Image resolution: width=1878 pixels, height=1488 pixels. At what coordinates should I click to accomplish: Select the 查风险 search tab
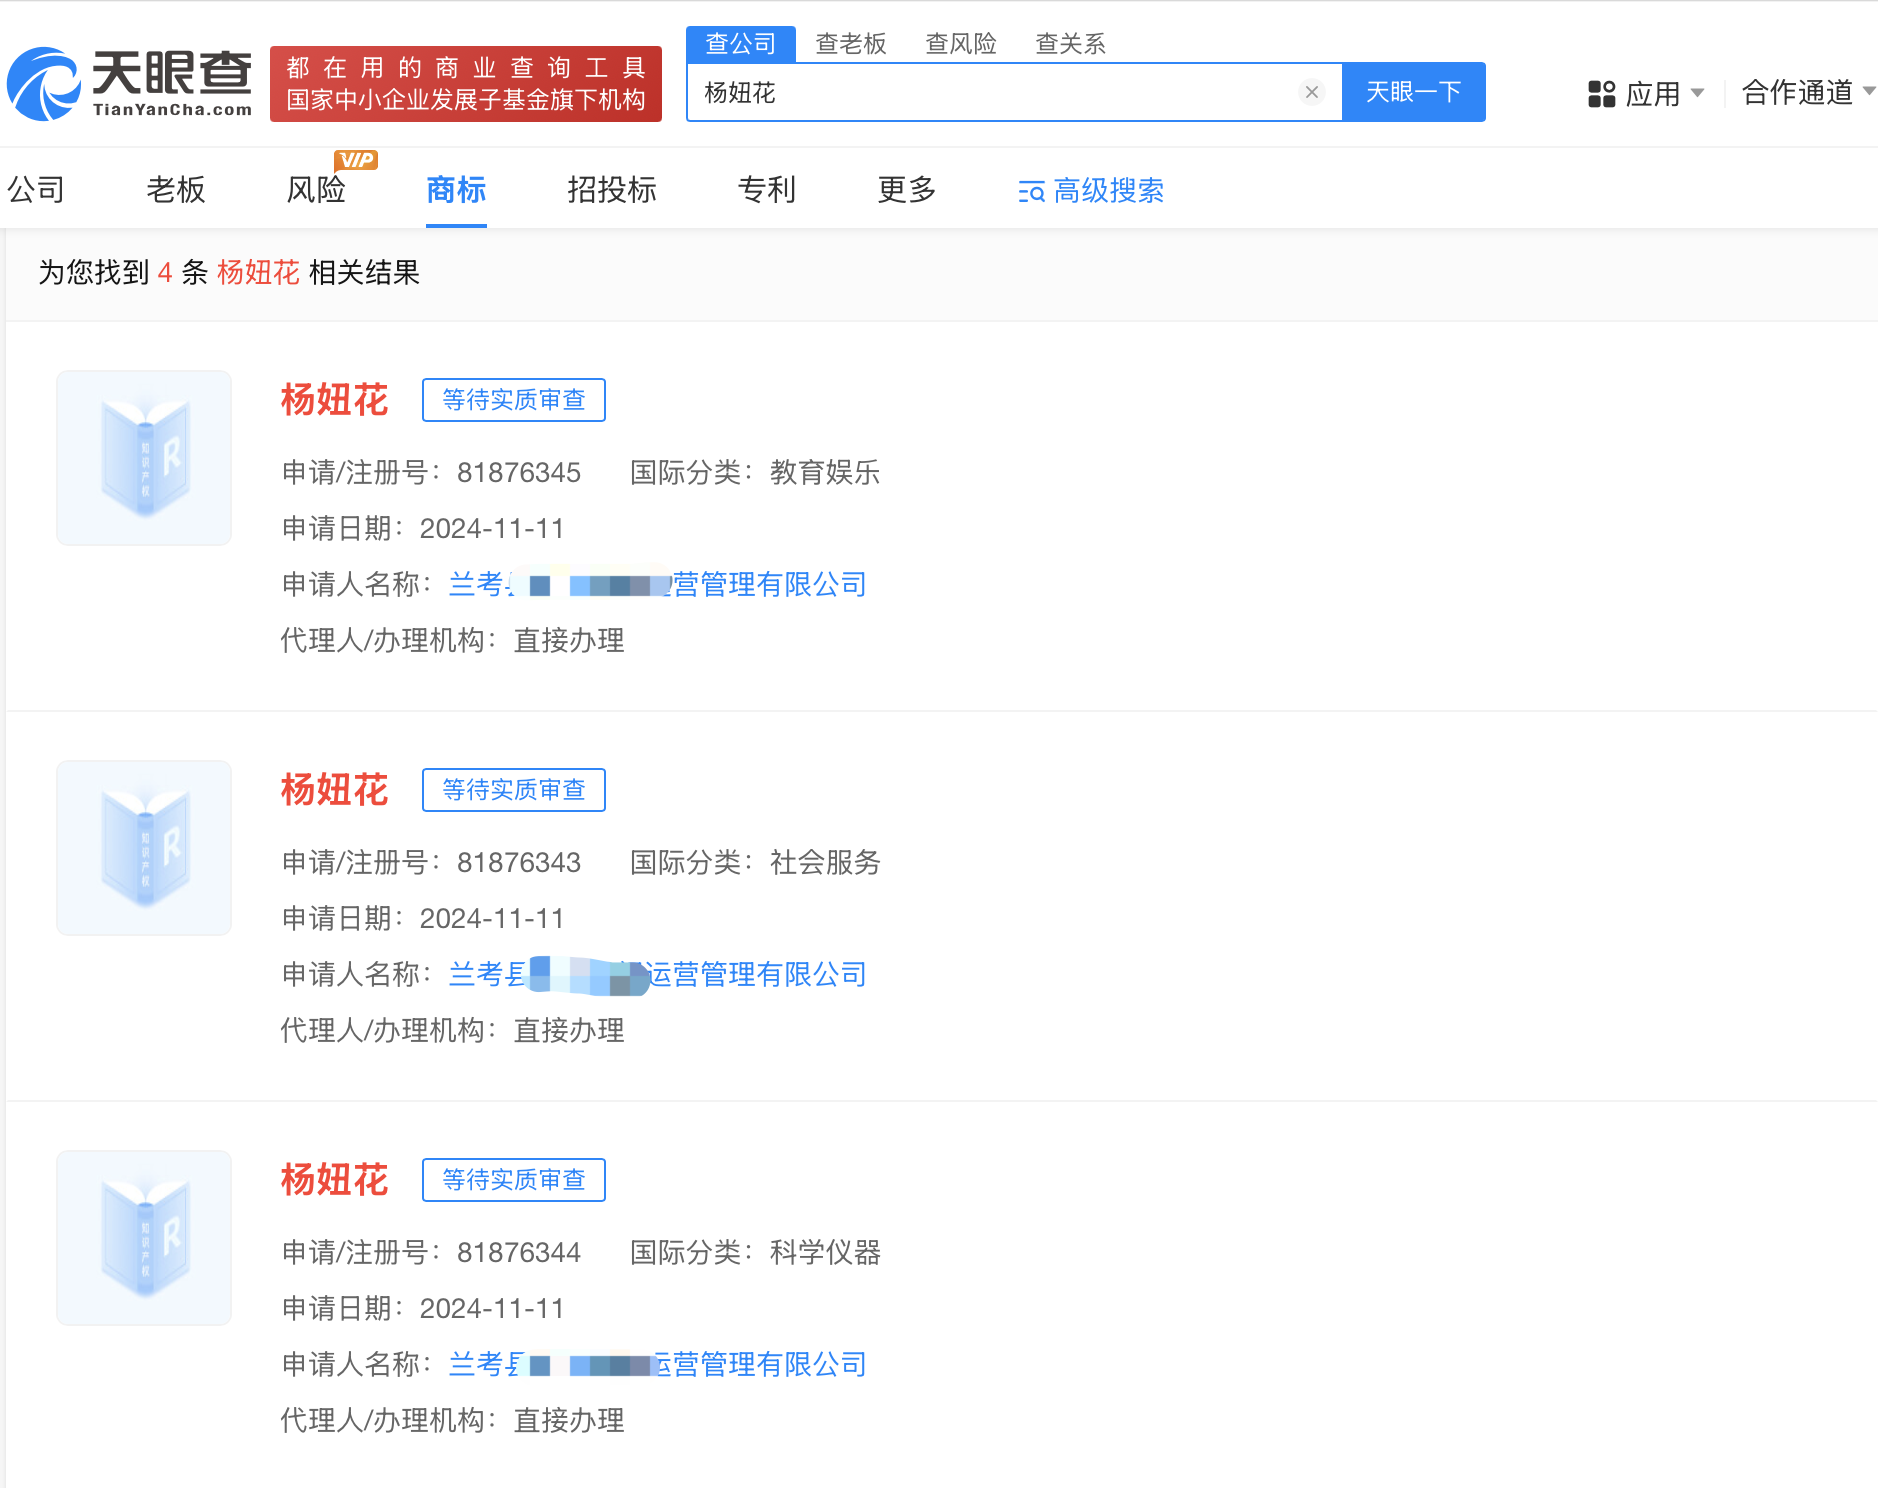(x=961, y=44)
